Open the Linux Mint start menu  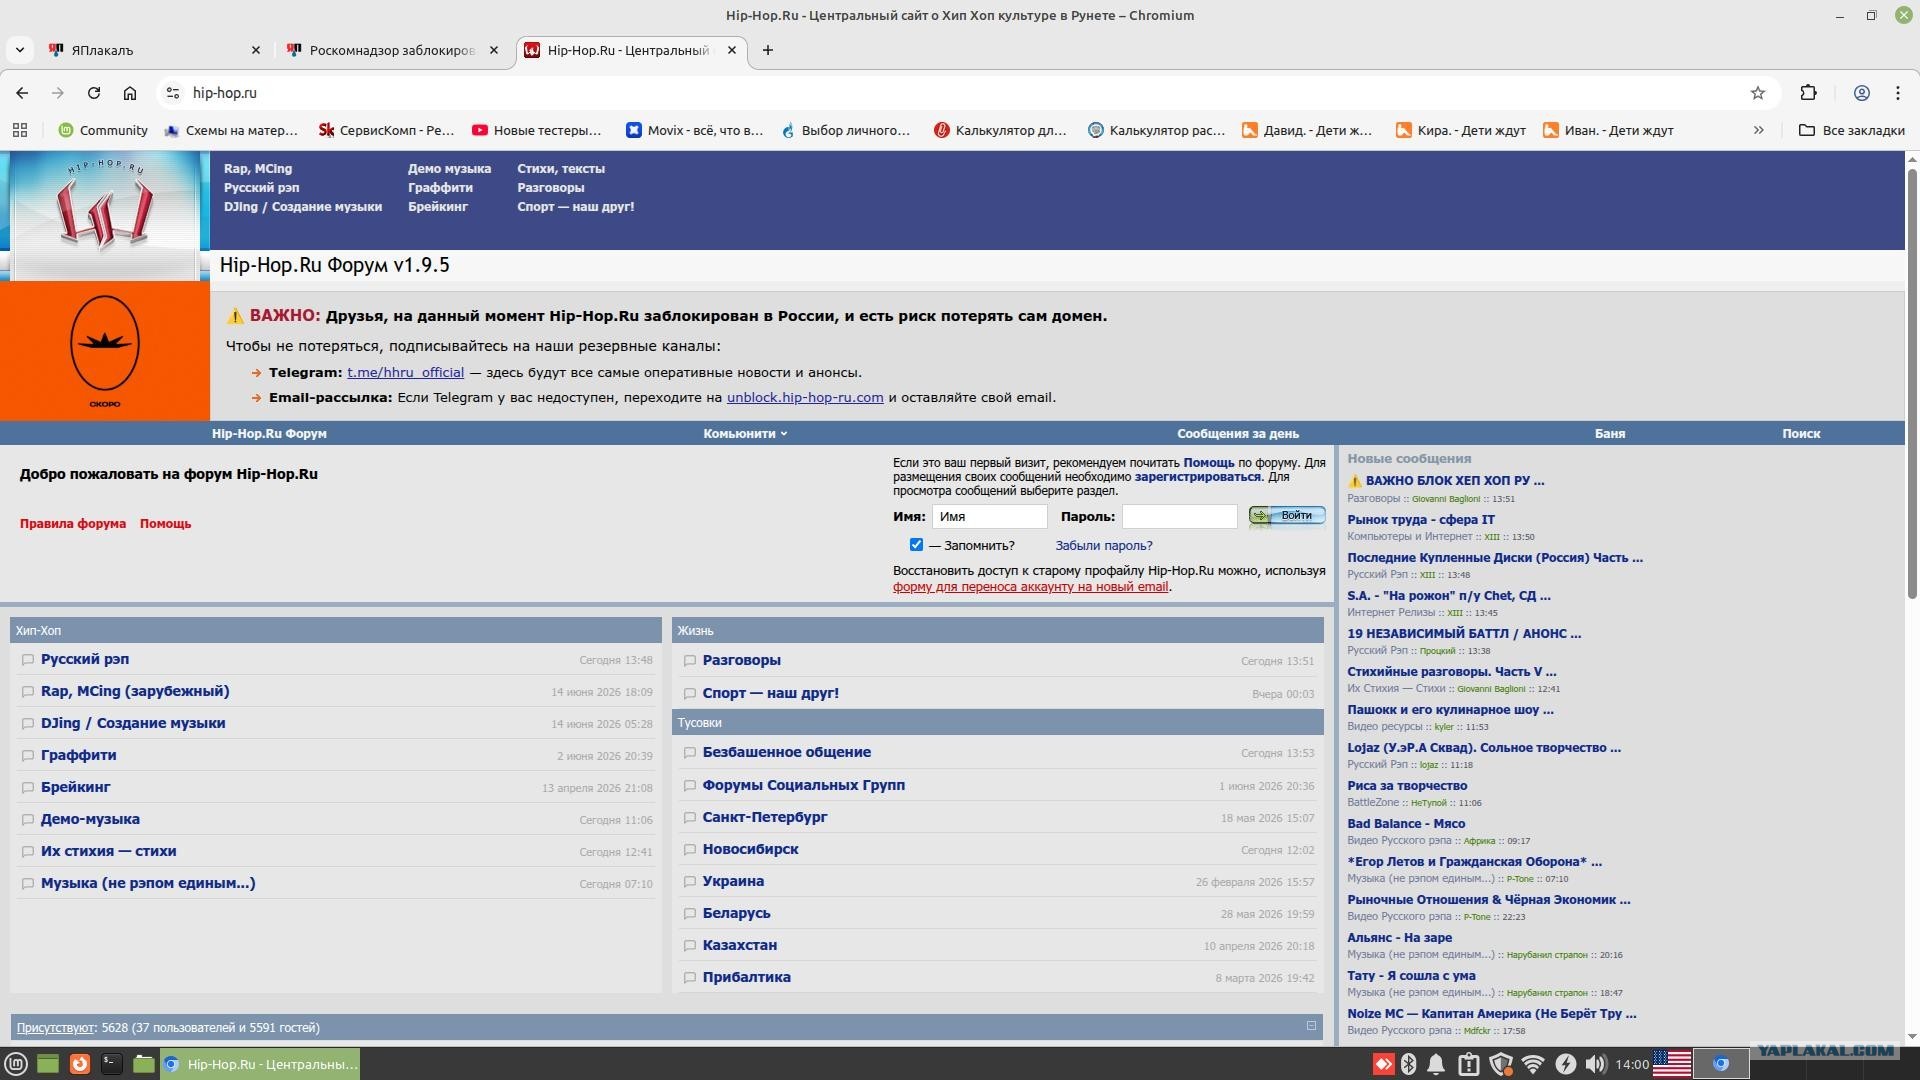(x=16, y=1064)
